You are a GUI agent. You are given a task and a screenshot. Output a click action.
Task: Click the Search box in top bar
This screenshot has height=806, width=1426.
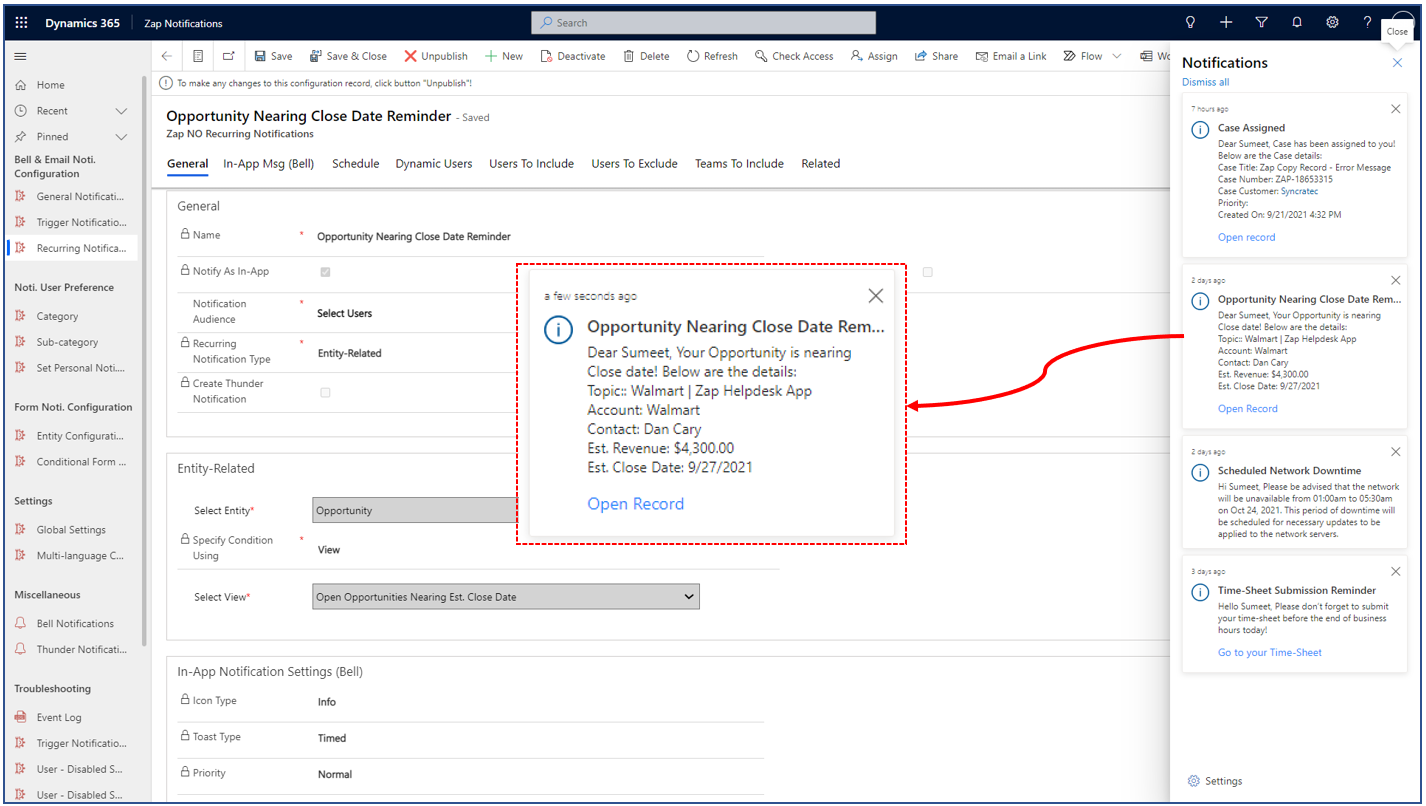coord(703,23)
